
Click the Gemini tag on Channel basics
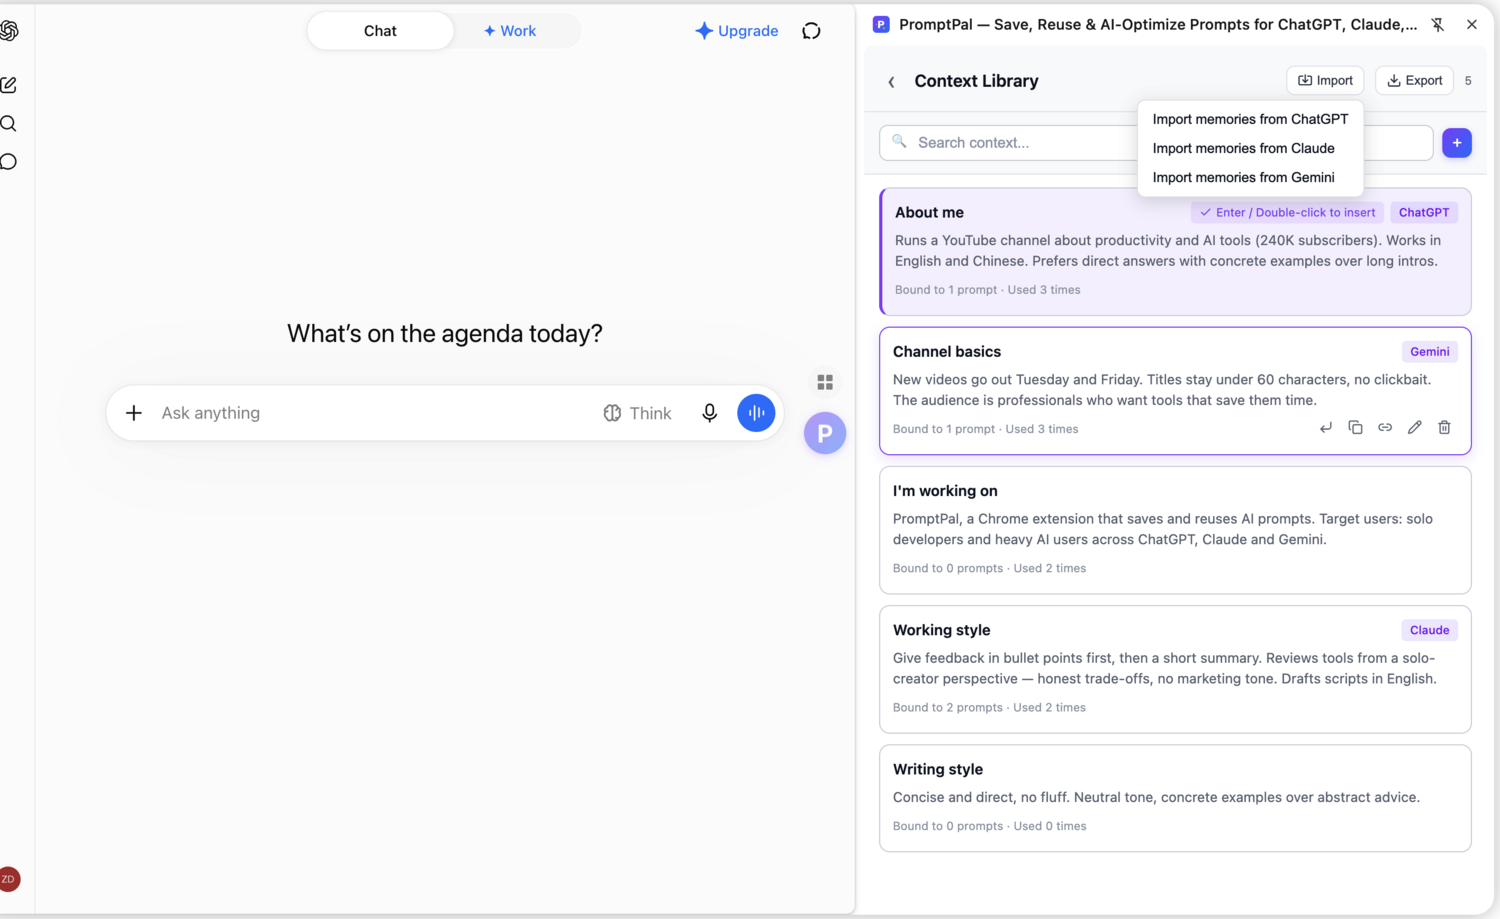coord(1429,352)
